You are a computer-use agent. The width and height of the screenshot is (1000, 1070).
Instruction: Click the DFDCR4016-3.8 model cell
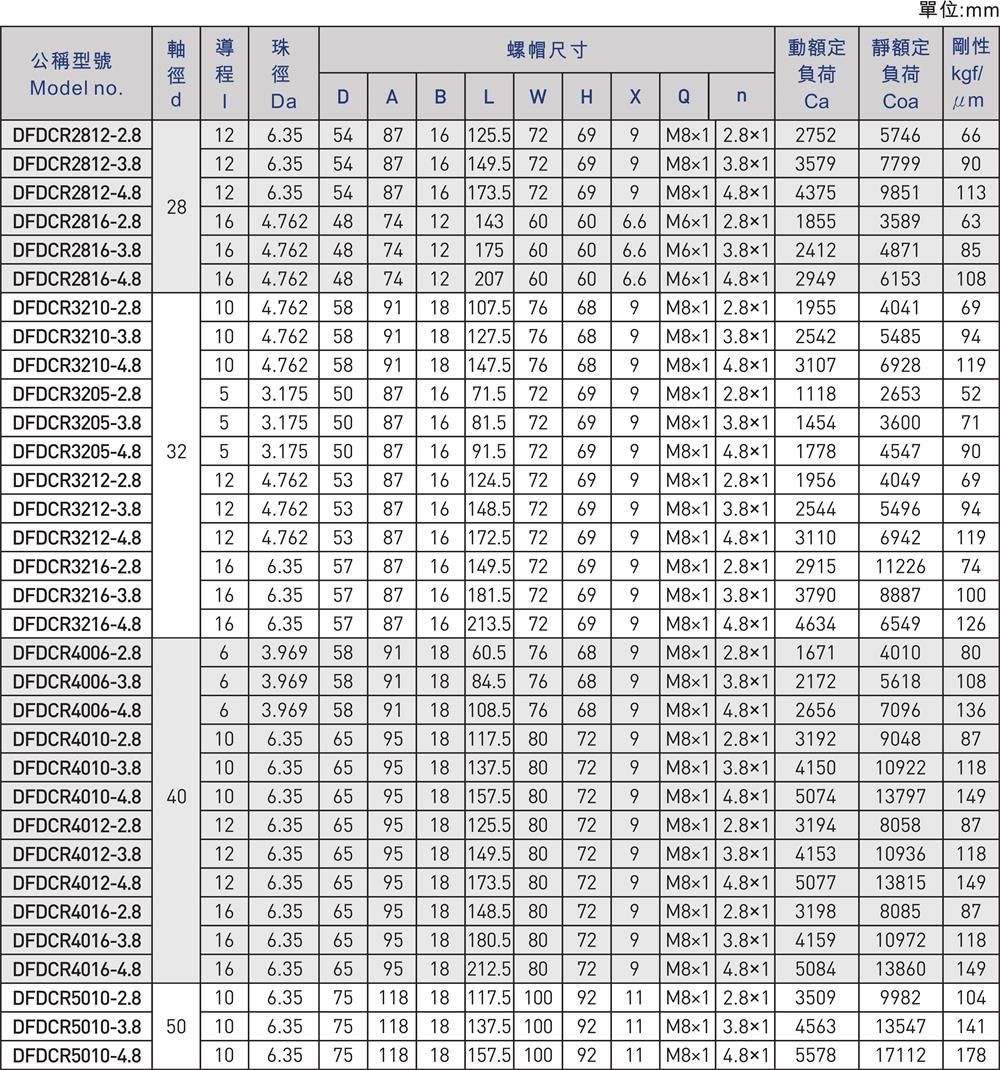[77, 940]
